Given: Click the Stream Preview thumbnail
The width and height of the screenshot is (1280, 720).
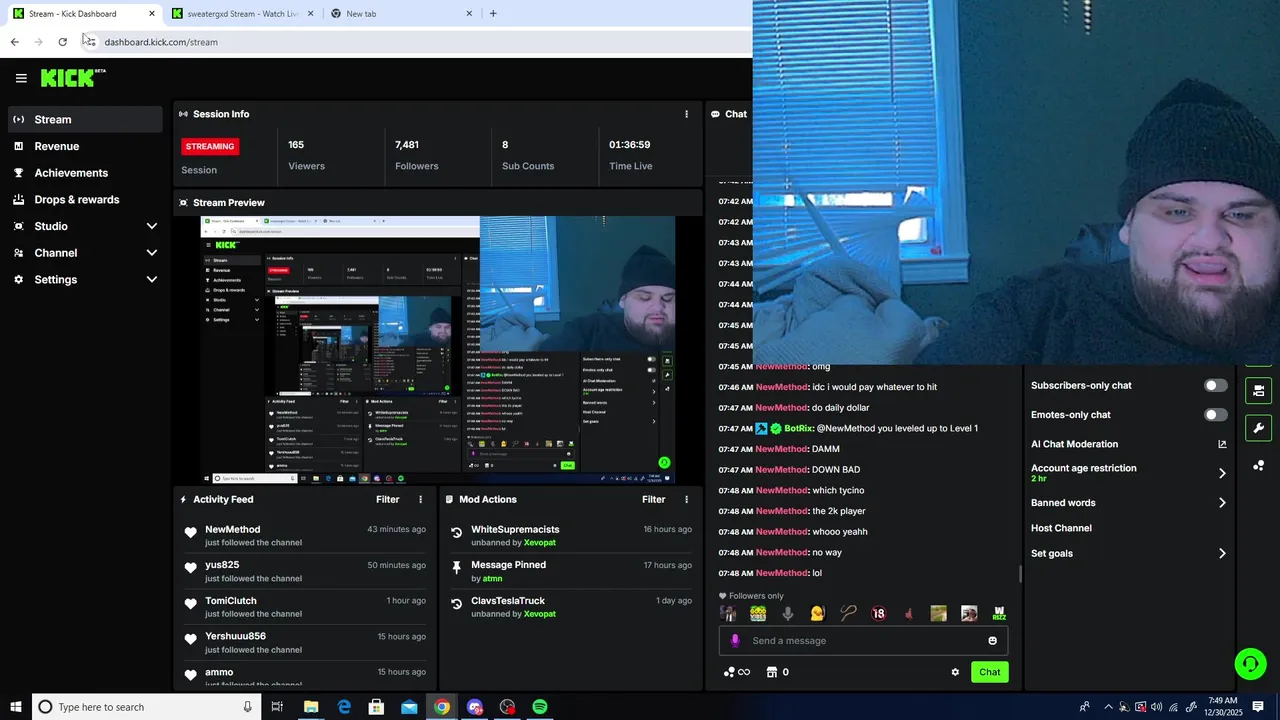Looking at the screenshot, I should tap(437, 349).
